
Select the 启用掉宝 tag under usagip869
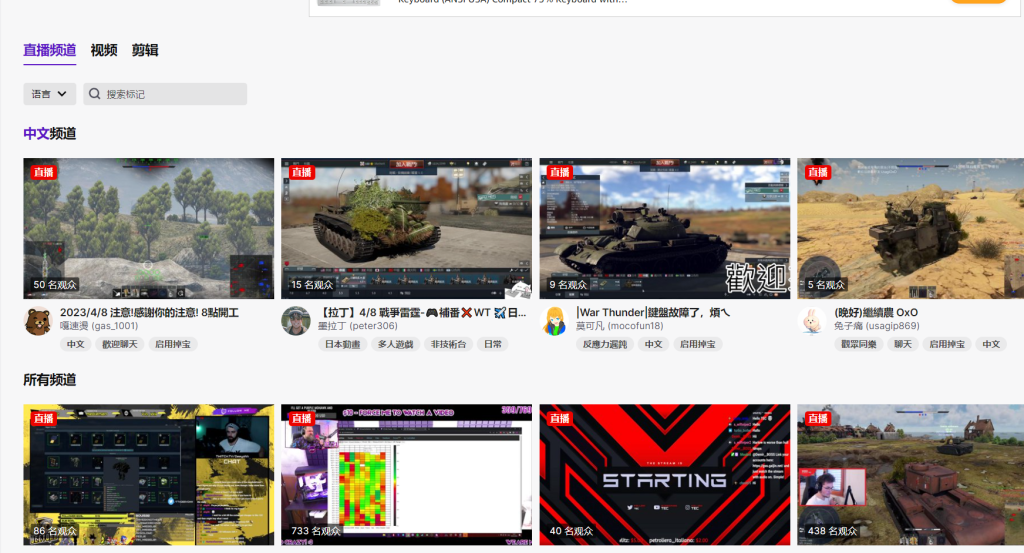(x=947, y=344)
